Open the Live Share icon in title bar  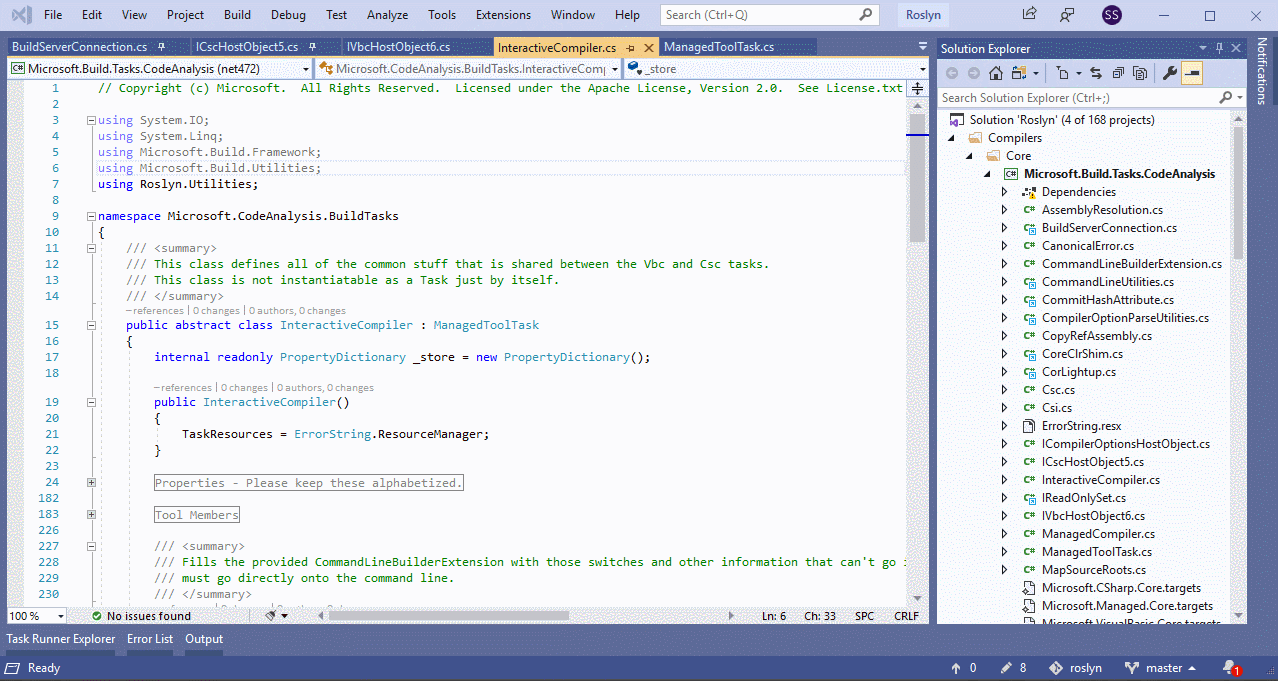[x=1029, y=15]
